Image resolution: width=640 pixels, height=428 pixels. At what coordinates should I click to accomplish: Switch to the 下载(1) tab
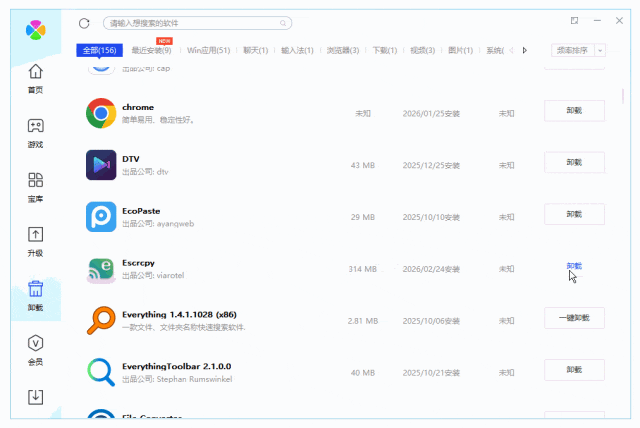coord(384,50)
